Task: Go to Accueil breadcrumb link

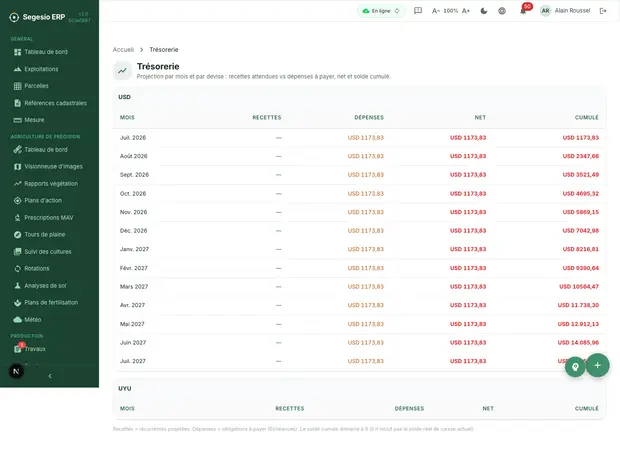Action: tap(123, 49)
